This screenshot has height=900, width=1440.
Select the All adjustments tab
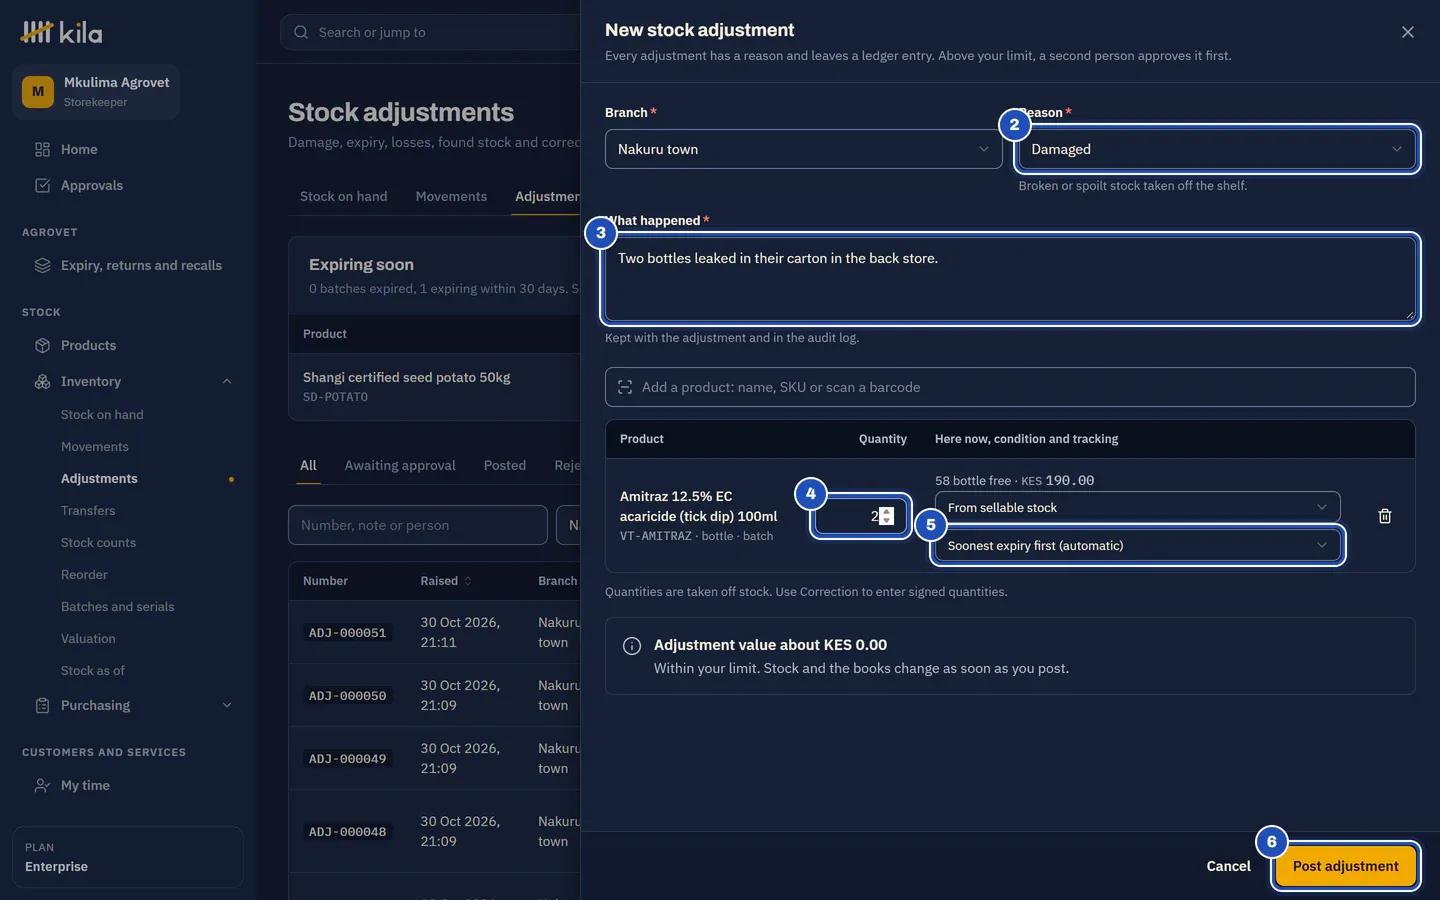click(x=308, y=465)
